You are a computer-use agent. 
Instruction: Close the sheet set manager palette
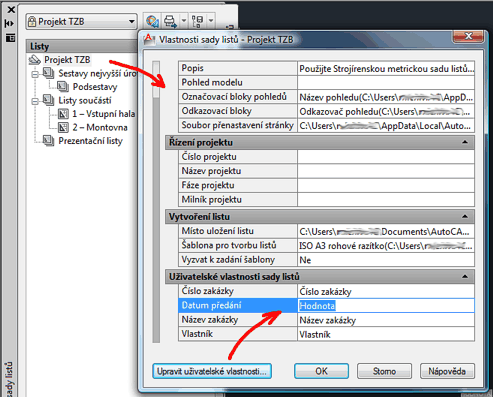(x=11, y=10)
